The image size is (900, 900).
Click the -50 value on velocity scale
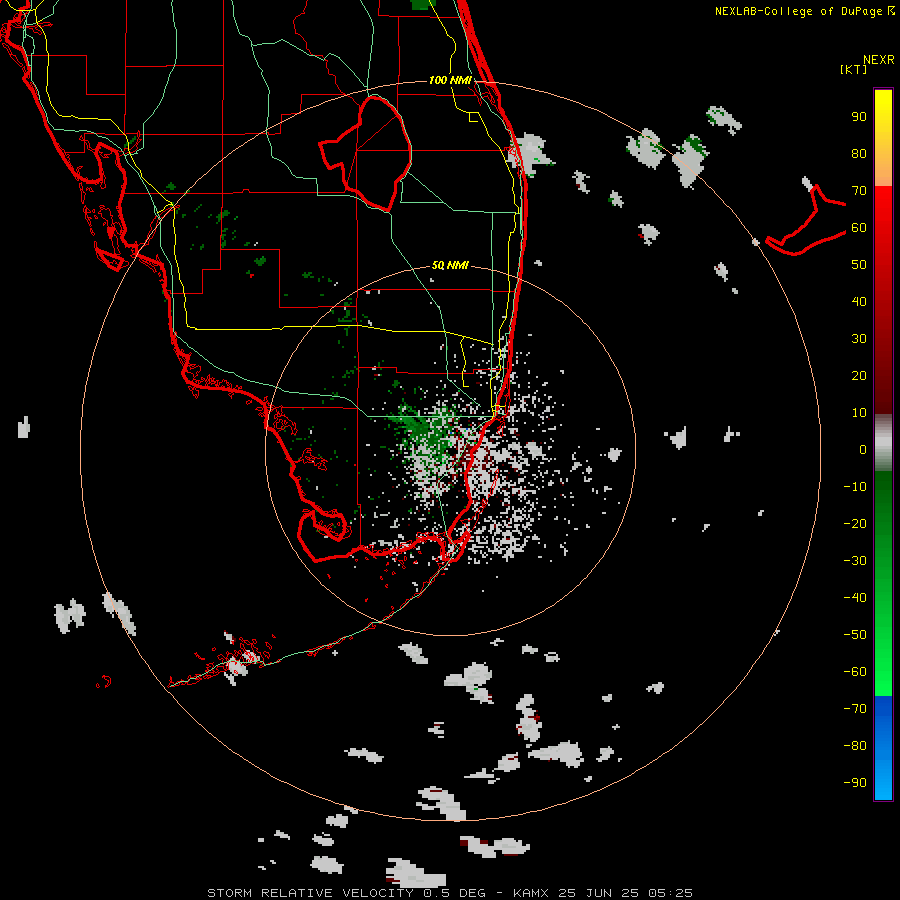pyautogui.click(x=855, y=635)
